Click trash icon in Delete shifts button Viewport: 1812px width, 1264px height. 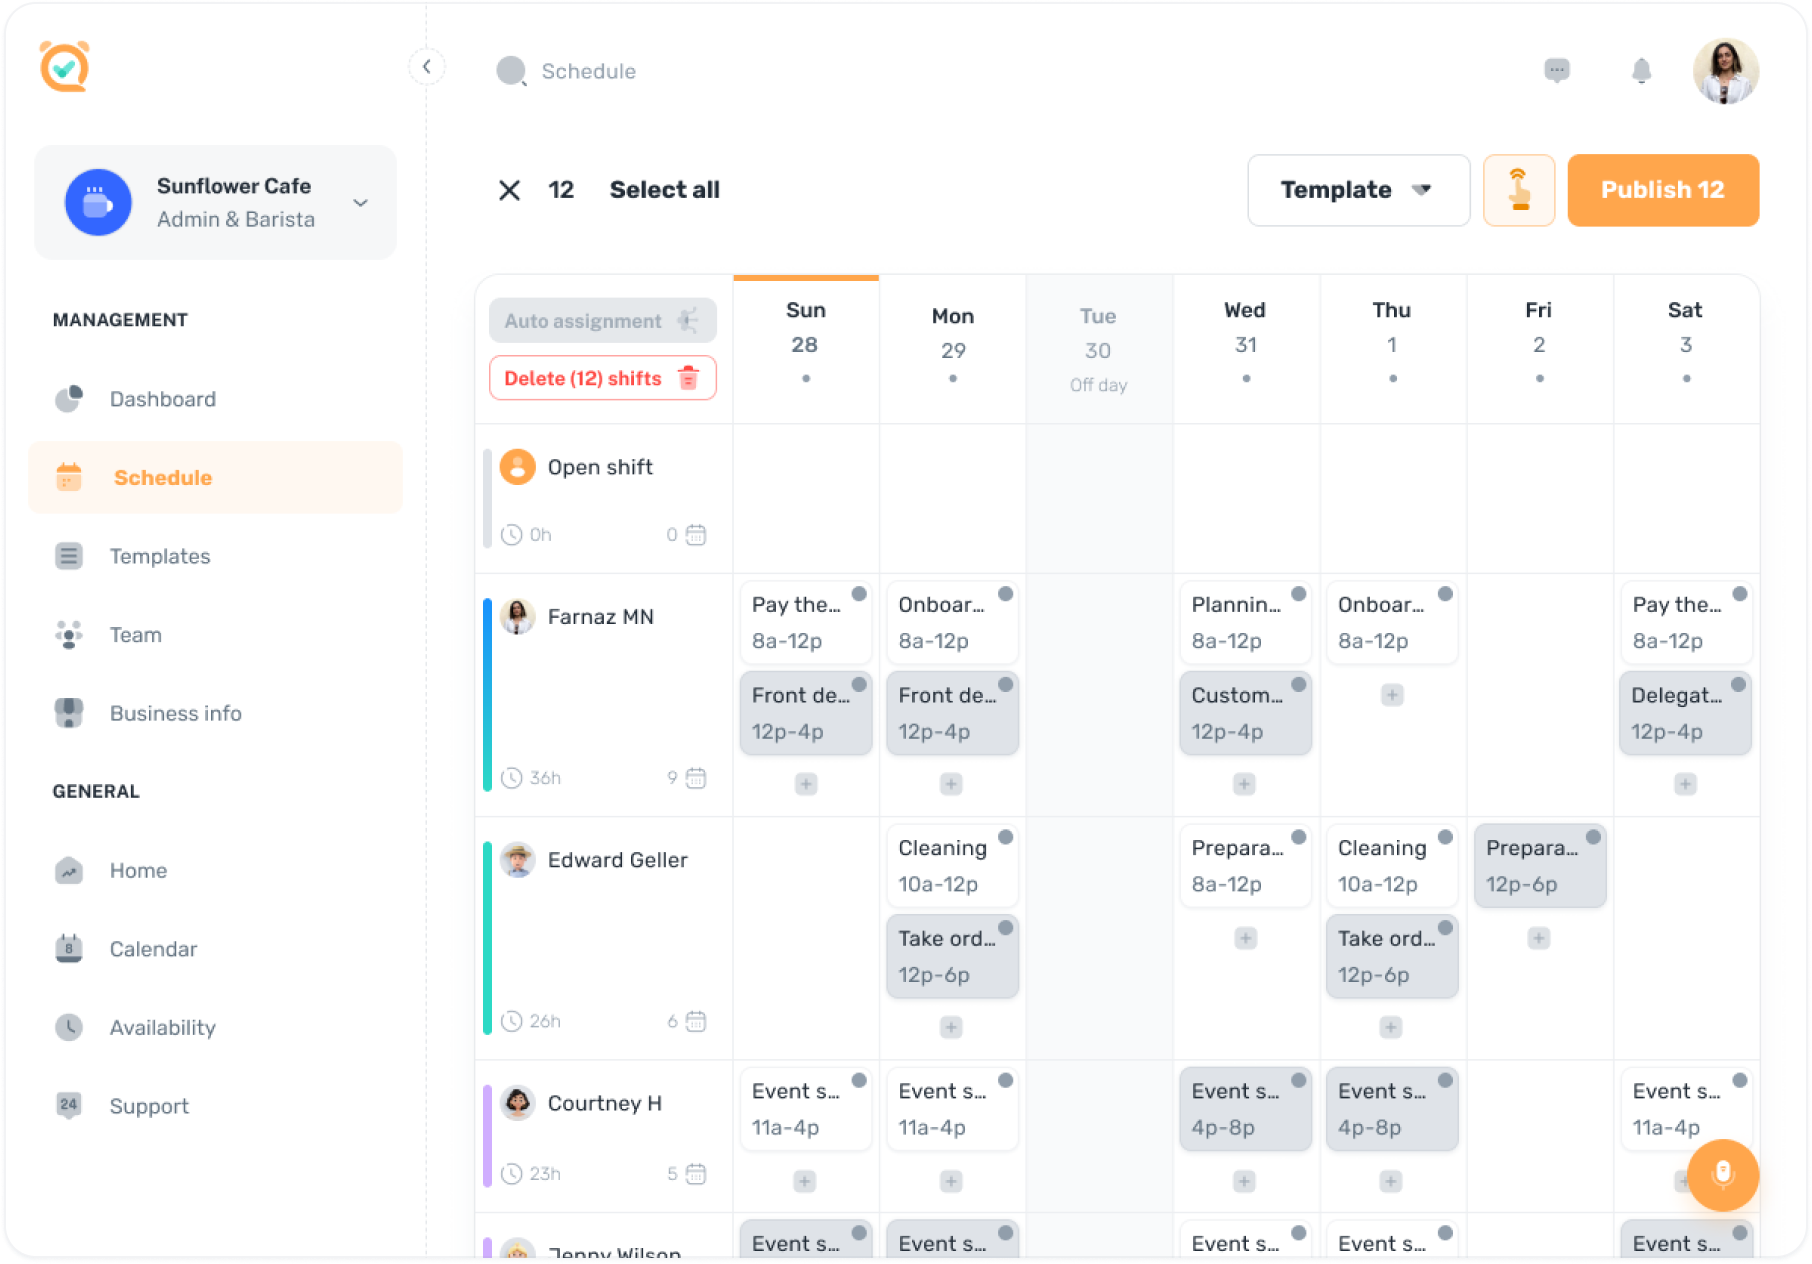pyautogui.click(x=688, y=378)
